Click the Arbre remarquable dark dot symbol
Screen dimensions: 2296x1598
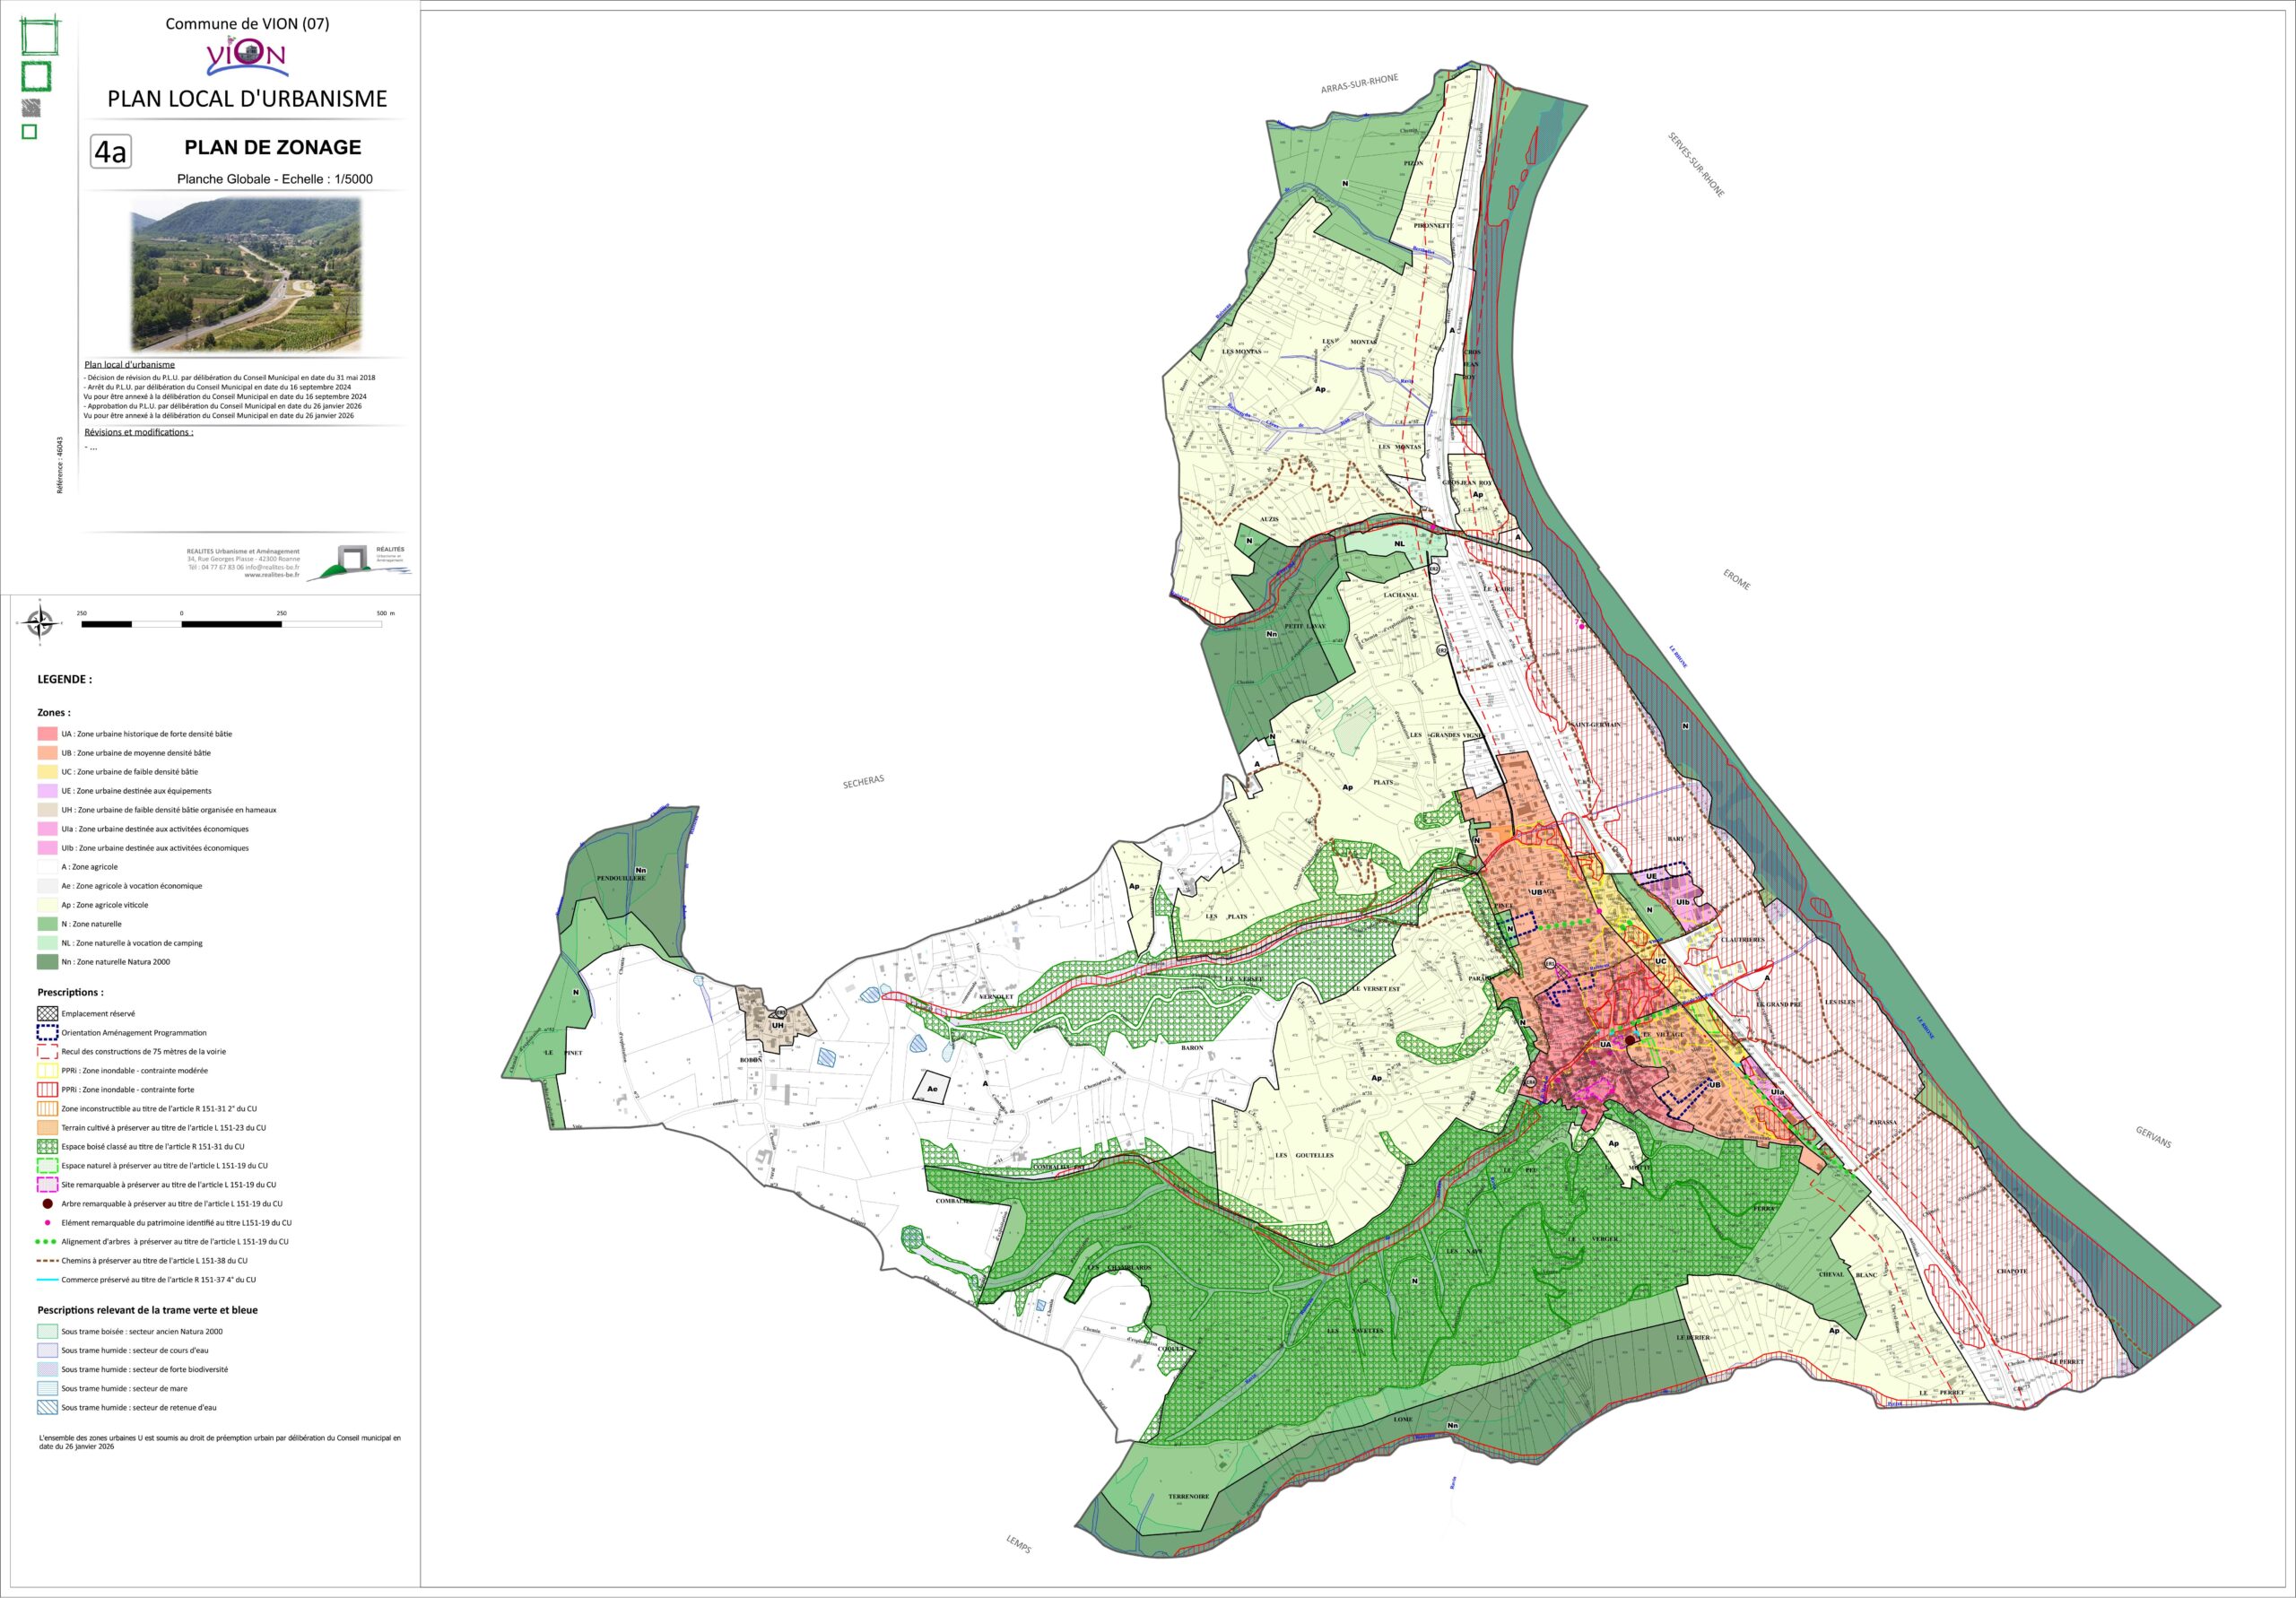pos(47,1203)
